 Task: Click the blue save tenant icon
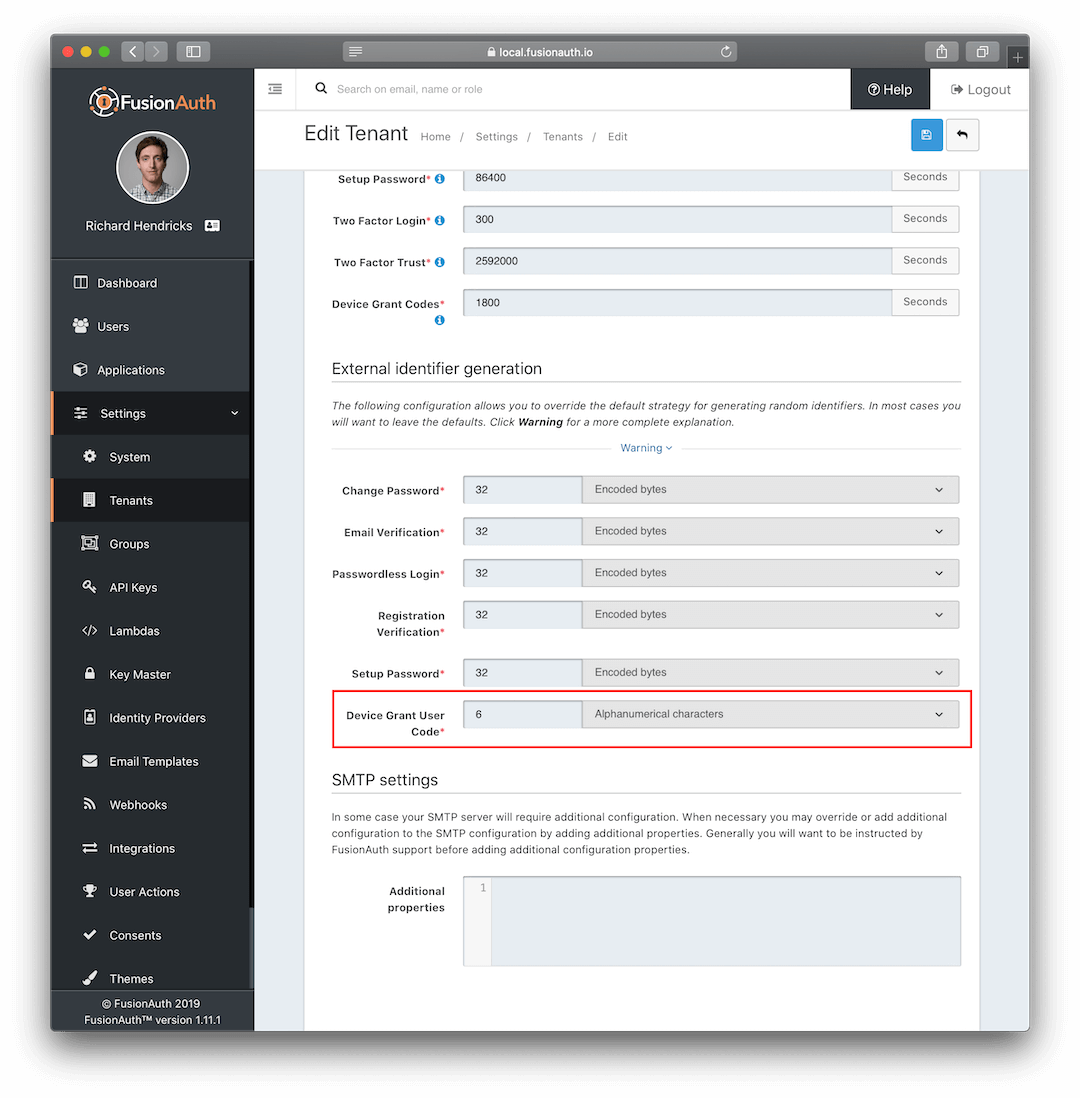(x=926, y=135)
